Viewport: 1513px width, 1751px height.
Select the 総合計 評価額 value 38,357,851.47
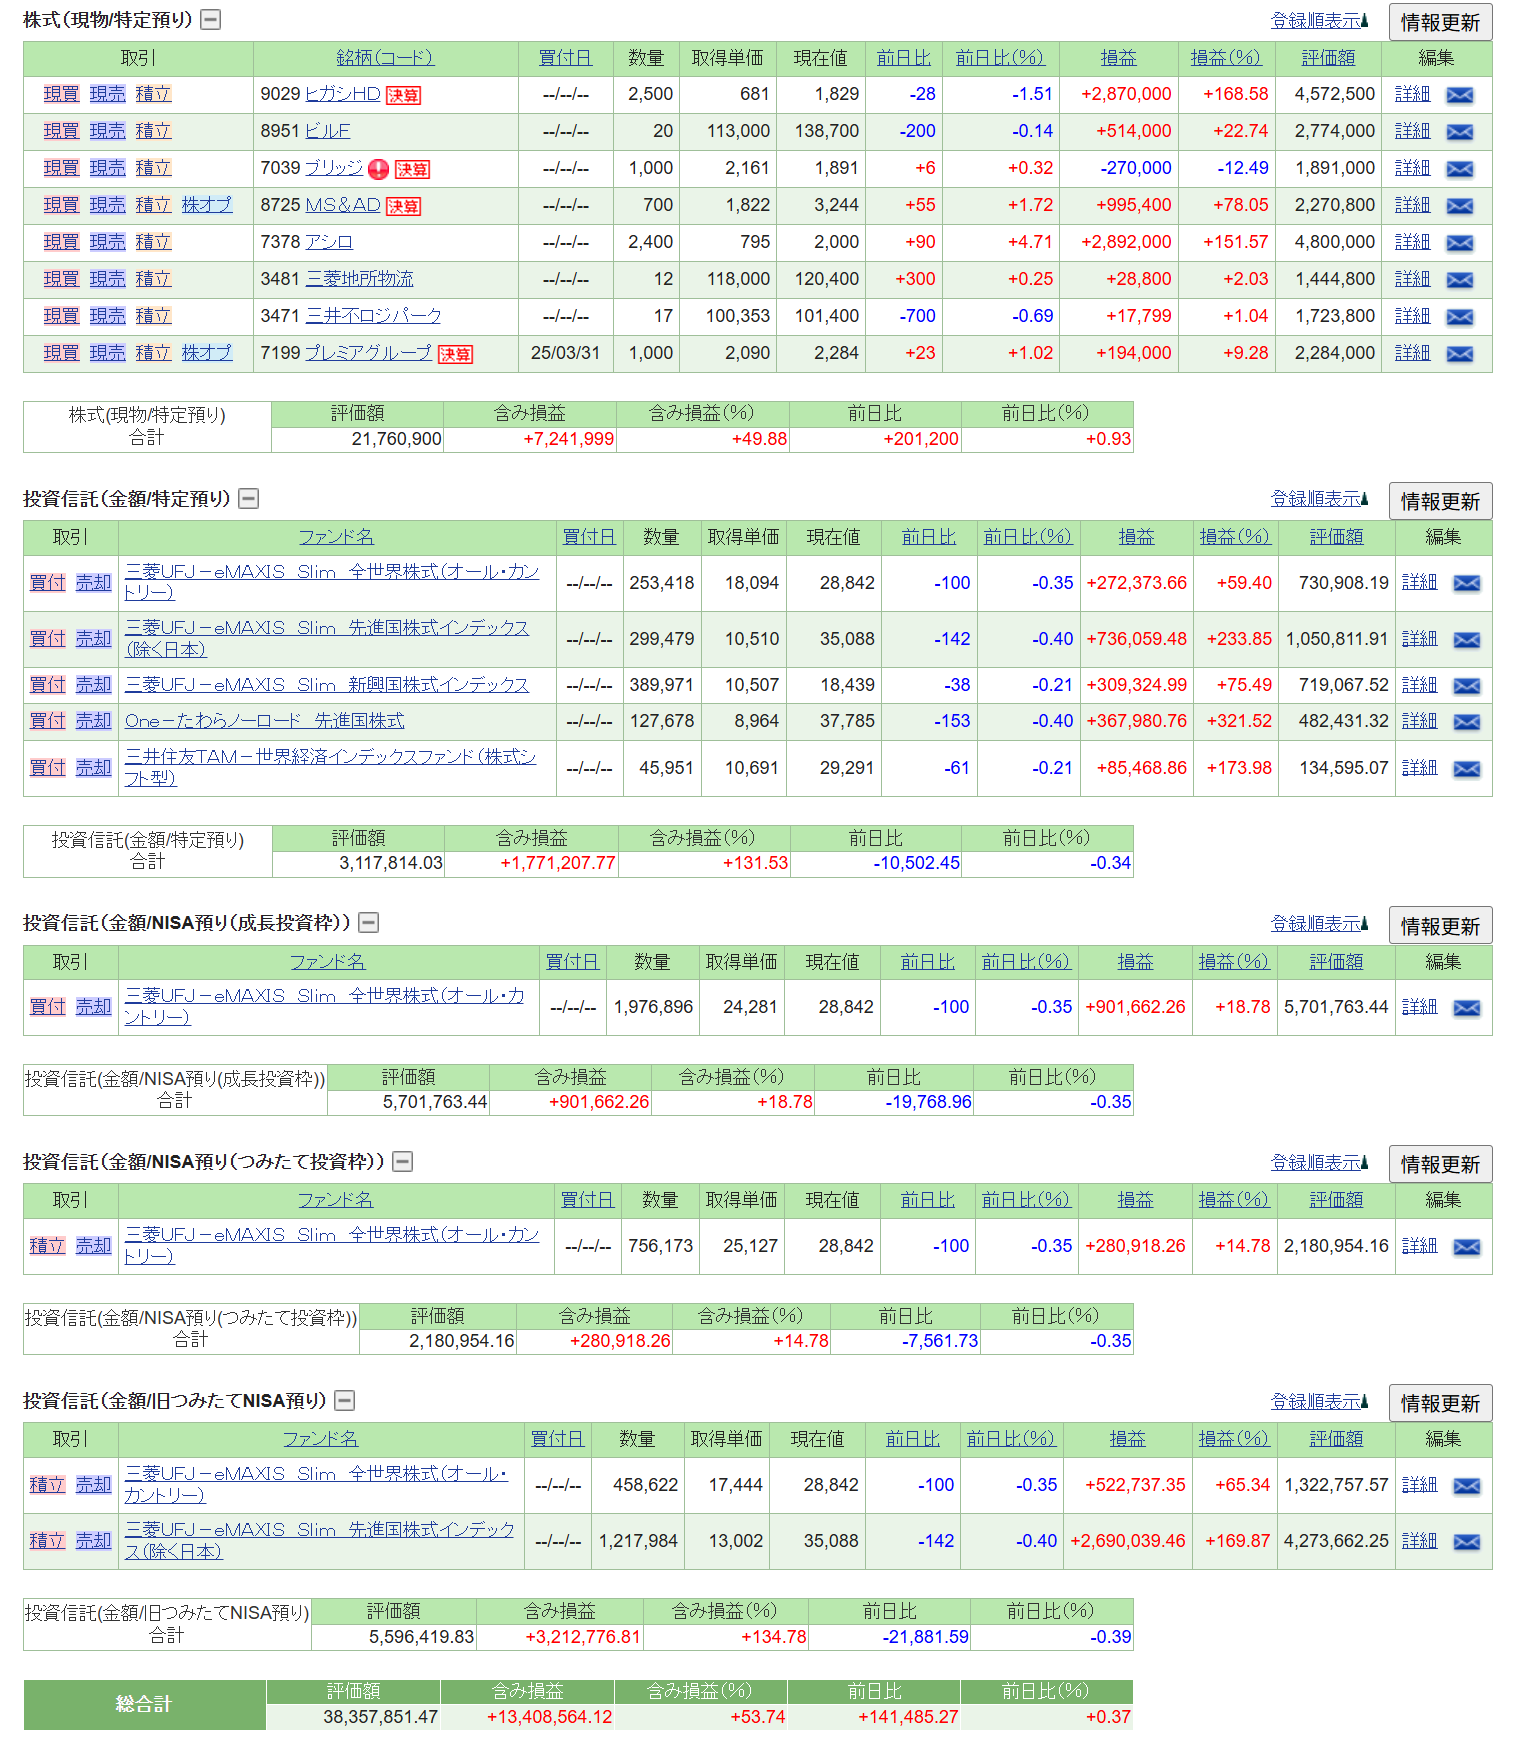(380, 1717)
